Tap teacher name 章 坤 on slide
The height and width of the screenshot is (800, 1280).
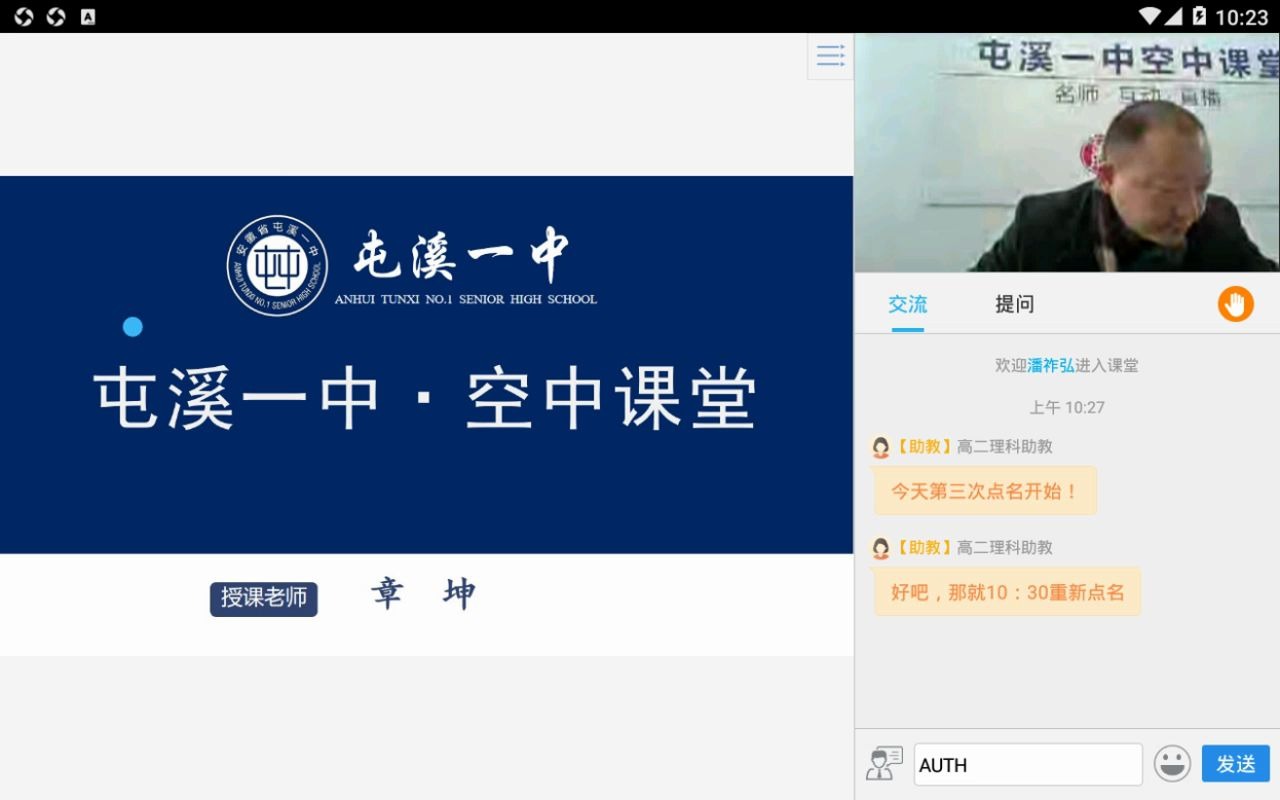[423, 594]
